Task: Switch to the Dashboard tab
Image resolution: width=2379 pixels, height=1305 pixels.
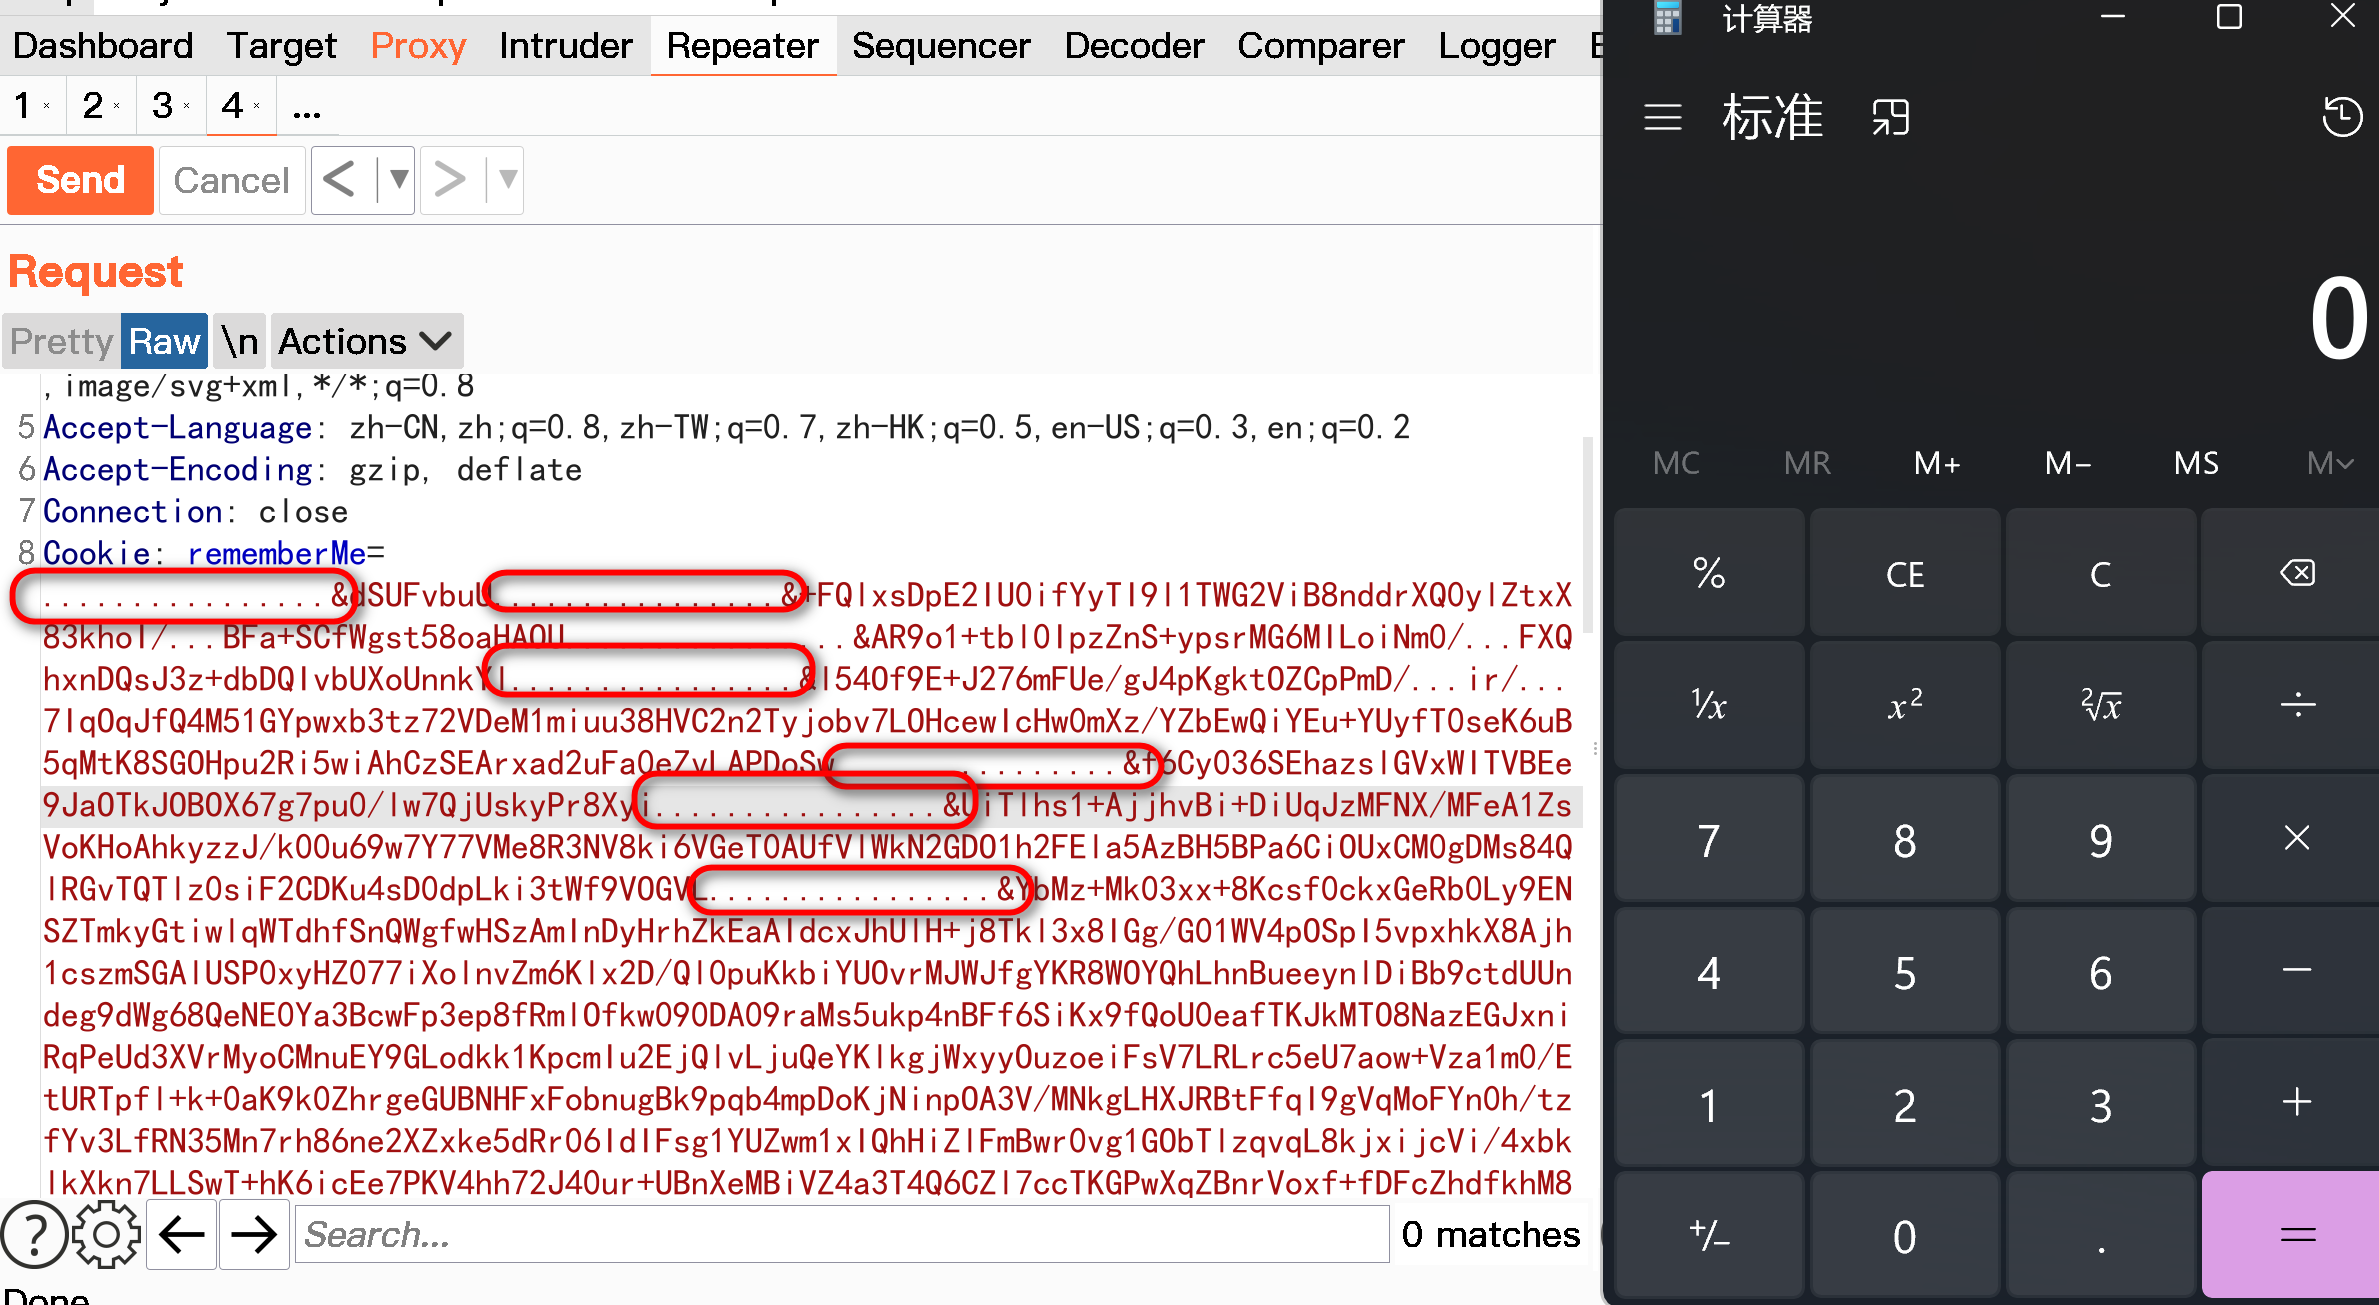Action: coord(103,46)
